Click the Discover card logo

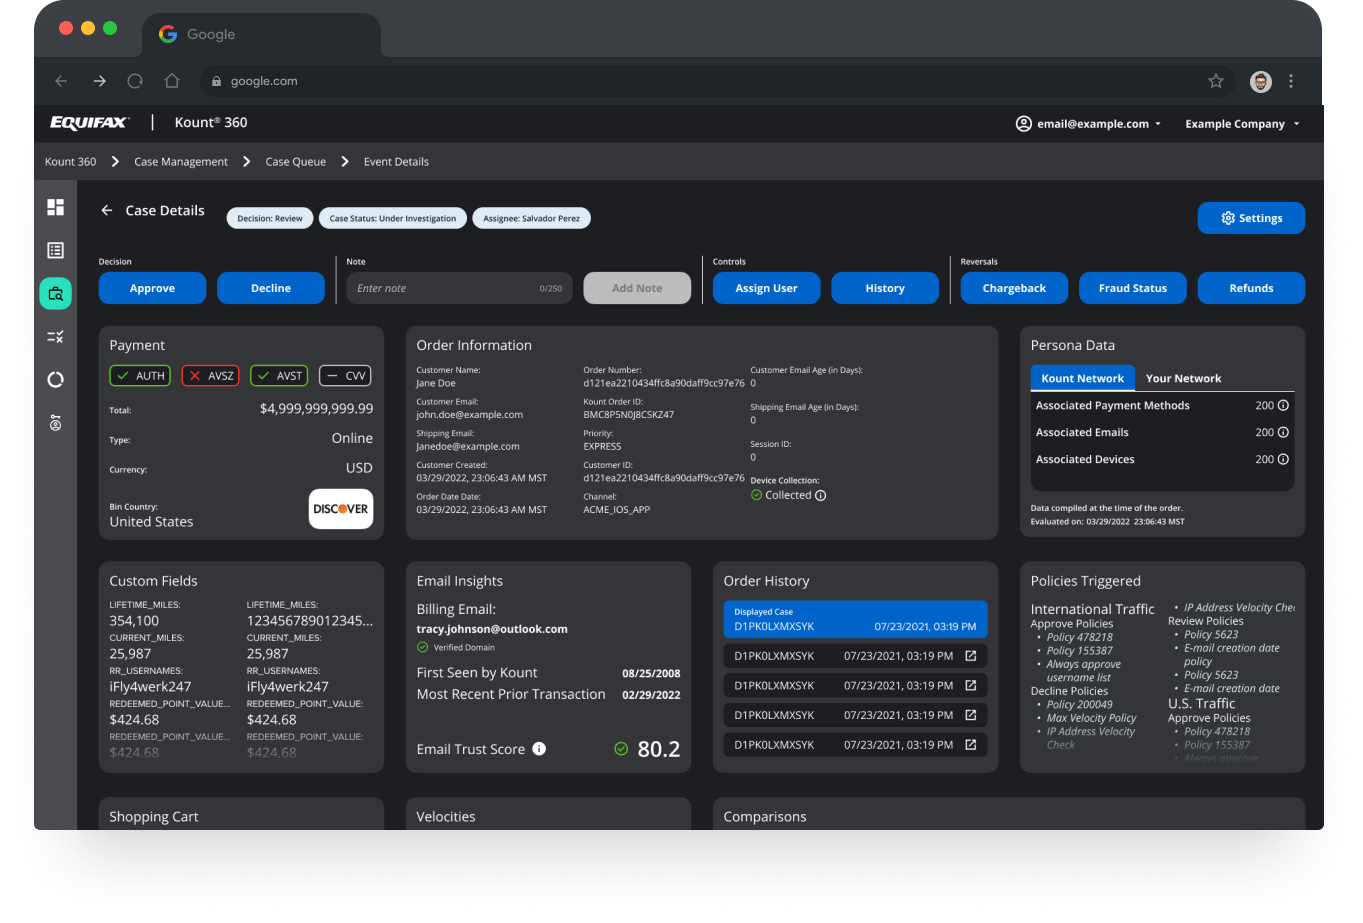[341, 509]
